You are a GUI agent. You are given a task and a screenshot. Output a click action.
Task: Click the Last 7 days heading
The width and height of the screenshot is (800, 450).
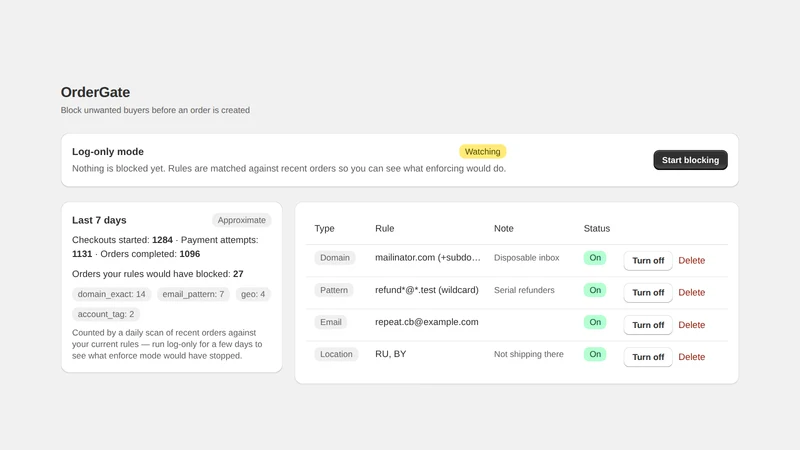tap(99, 220)
